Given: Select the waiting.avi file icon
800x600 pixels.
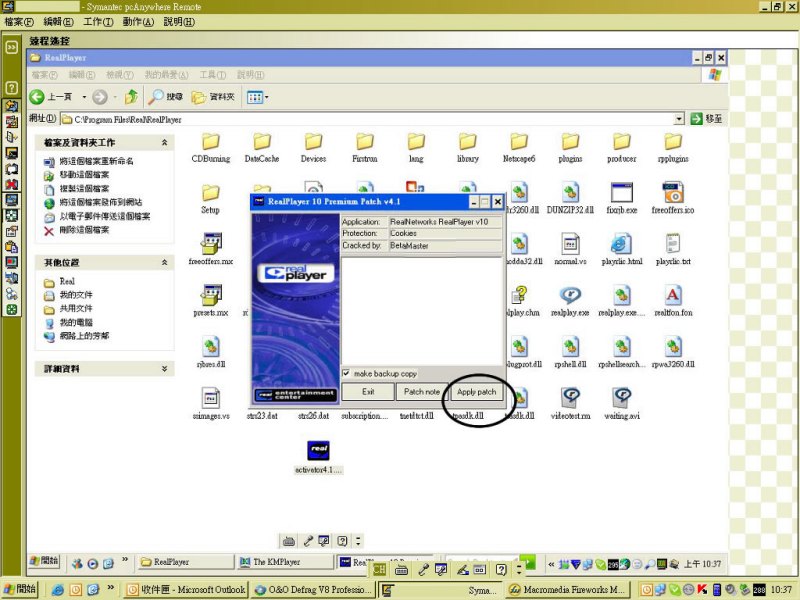Looking at the screenshot, I should click(621, 398).
